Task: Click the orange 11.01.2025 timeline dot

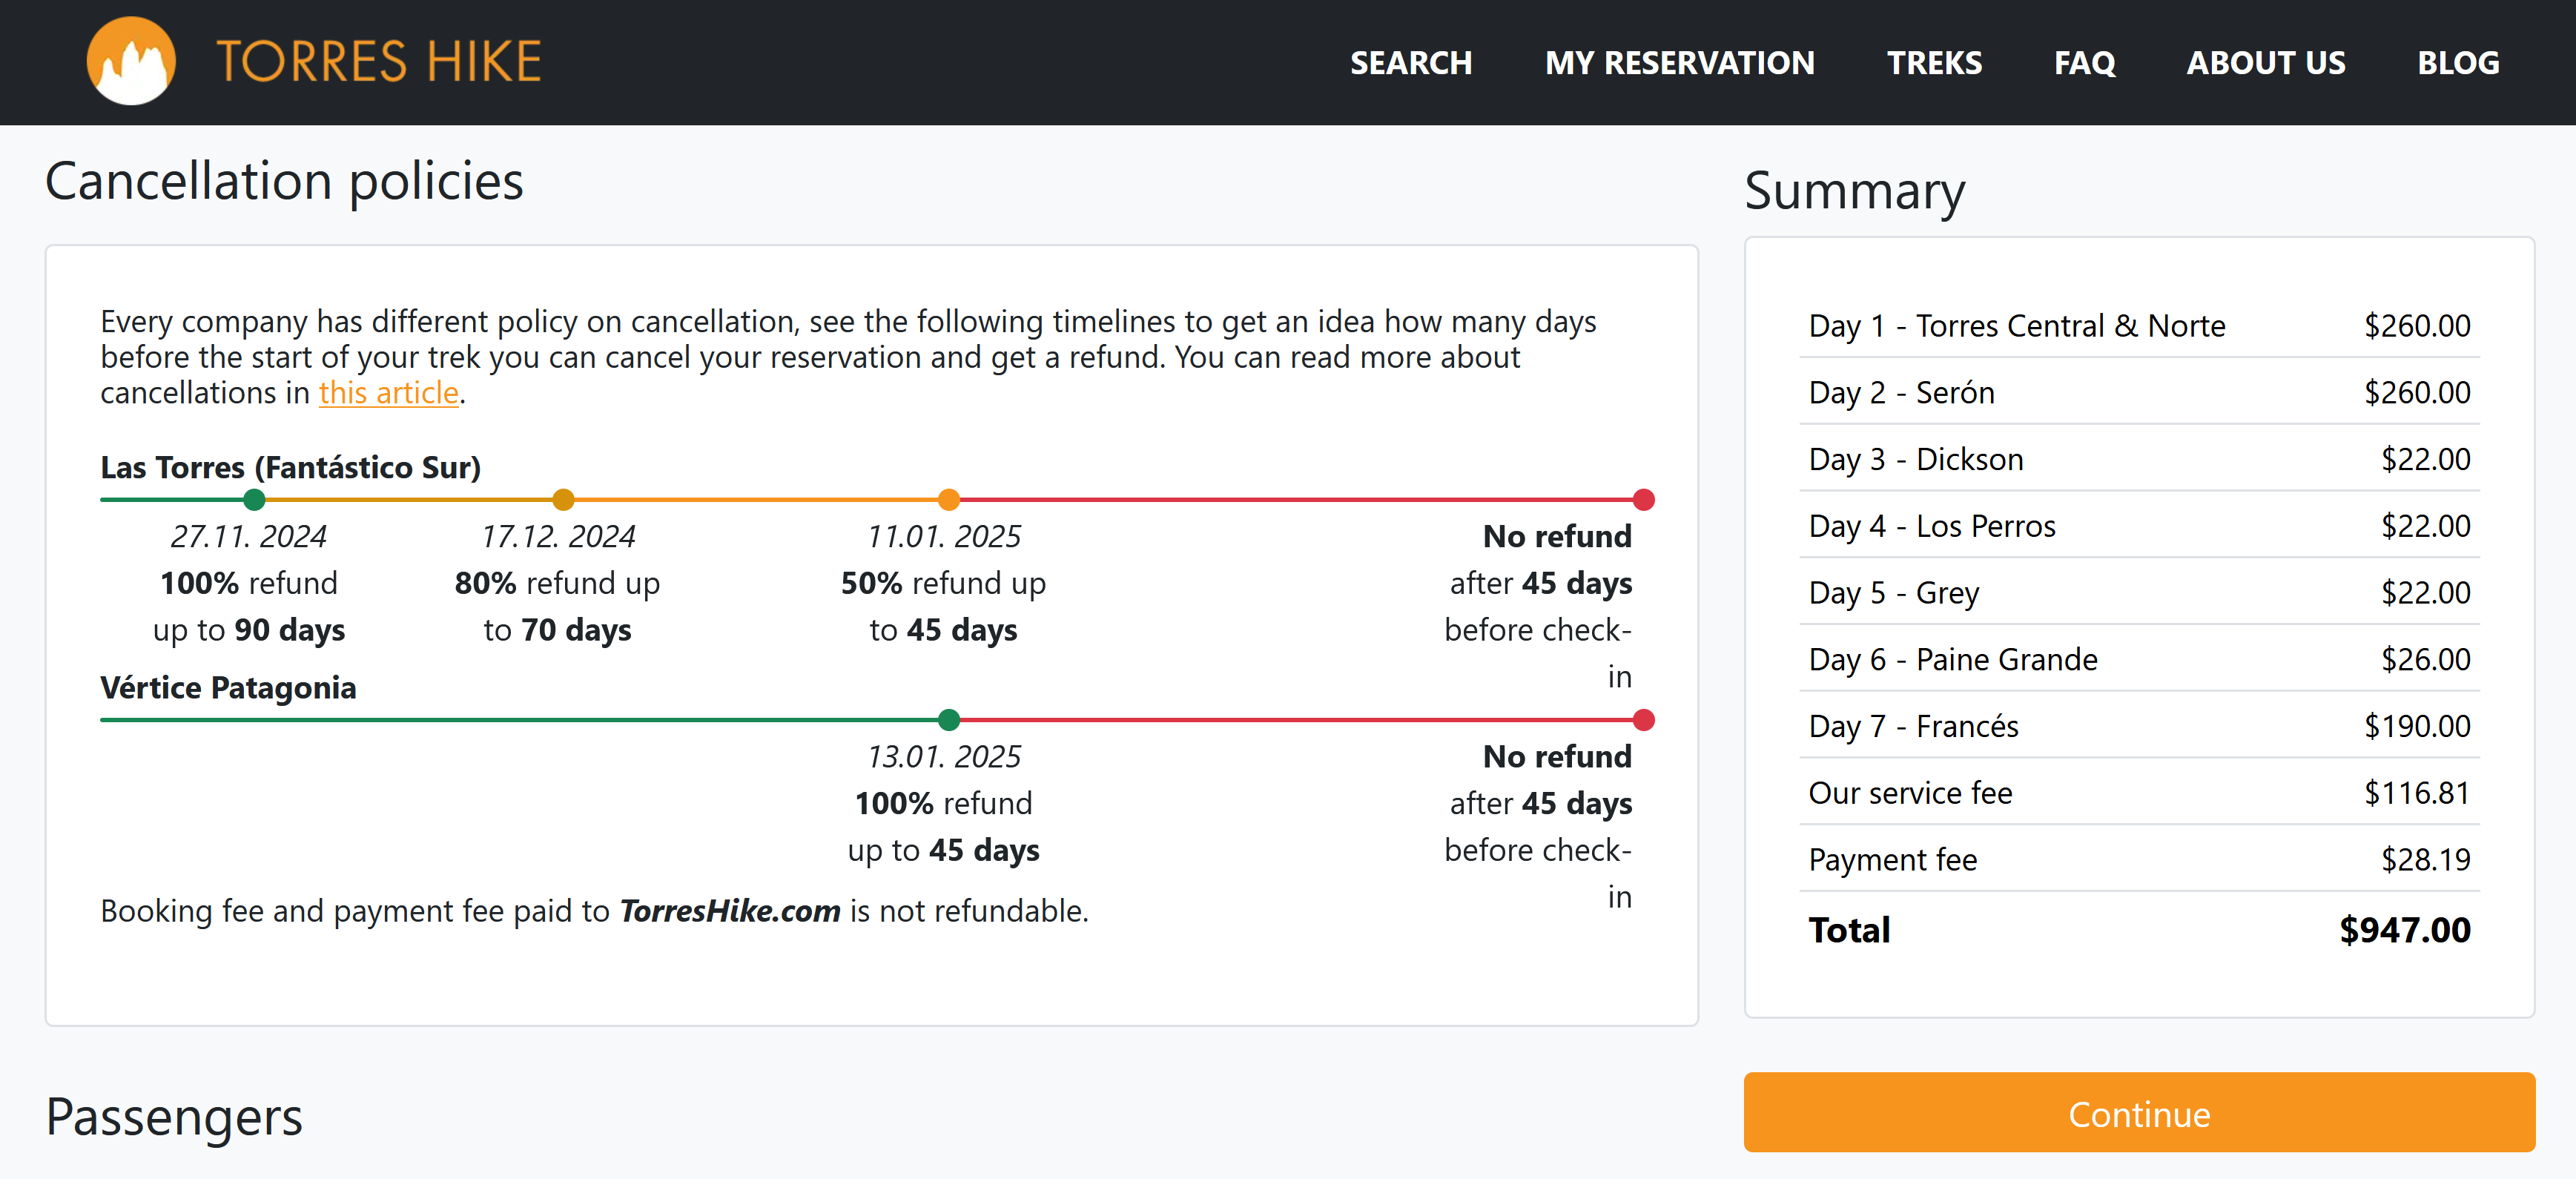Action: tap(949, 500)
